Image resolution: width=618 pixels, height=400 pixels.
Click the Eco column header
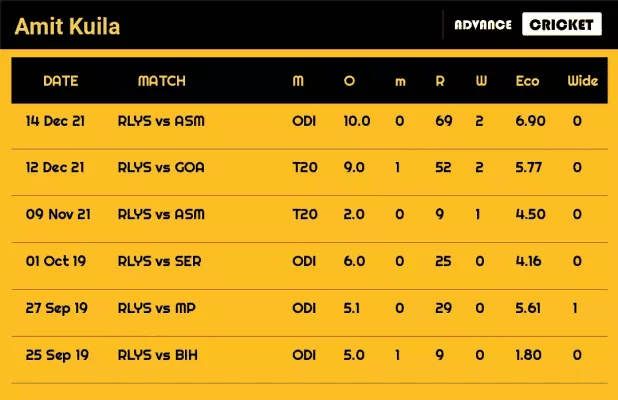point(528,81)
